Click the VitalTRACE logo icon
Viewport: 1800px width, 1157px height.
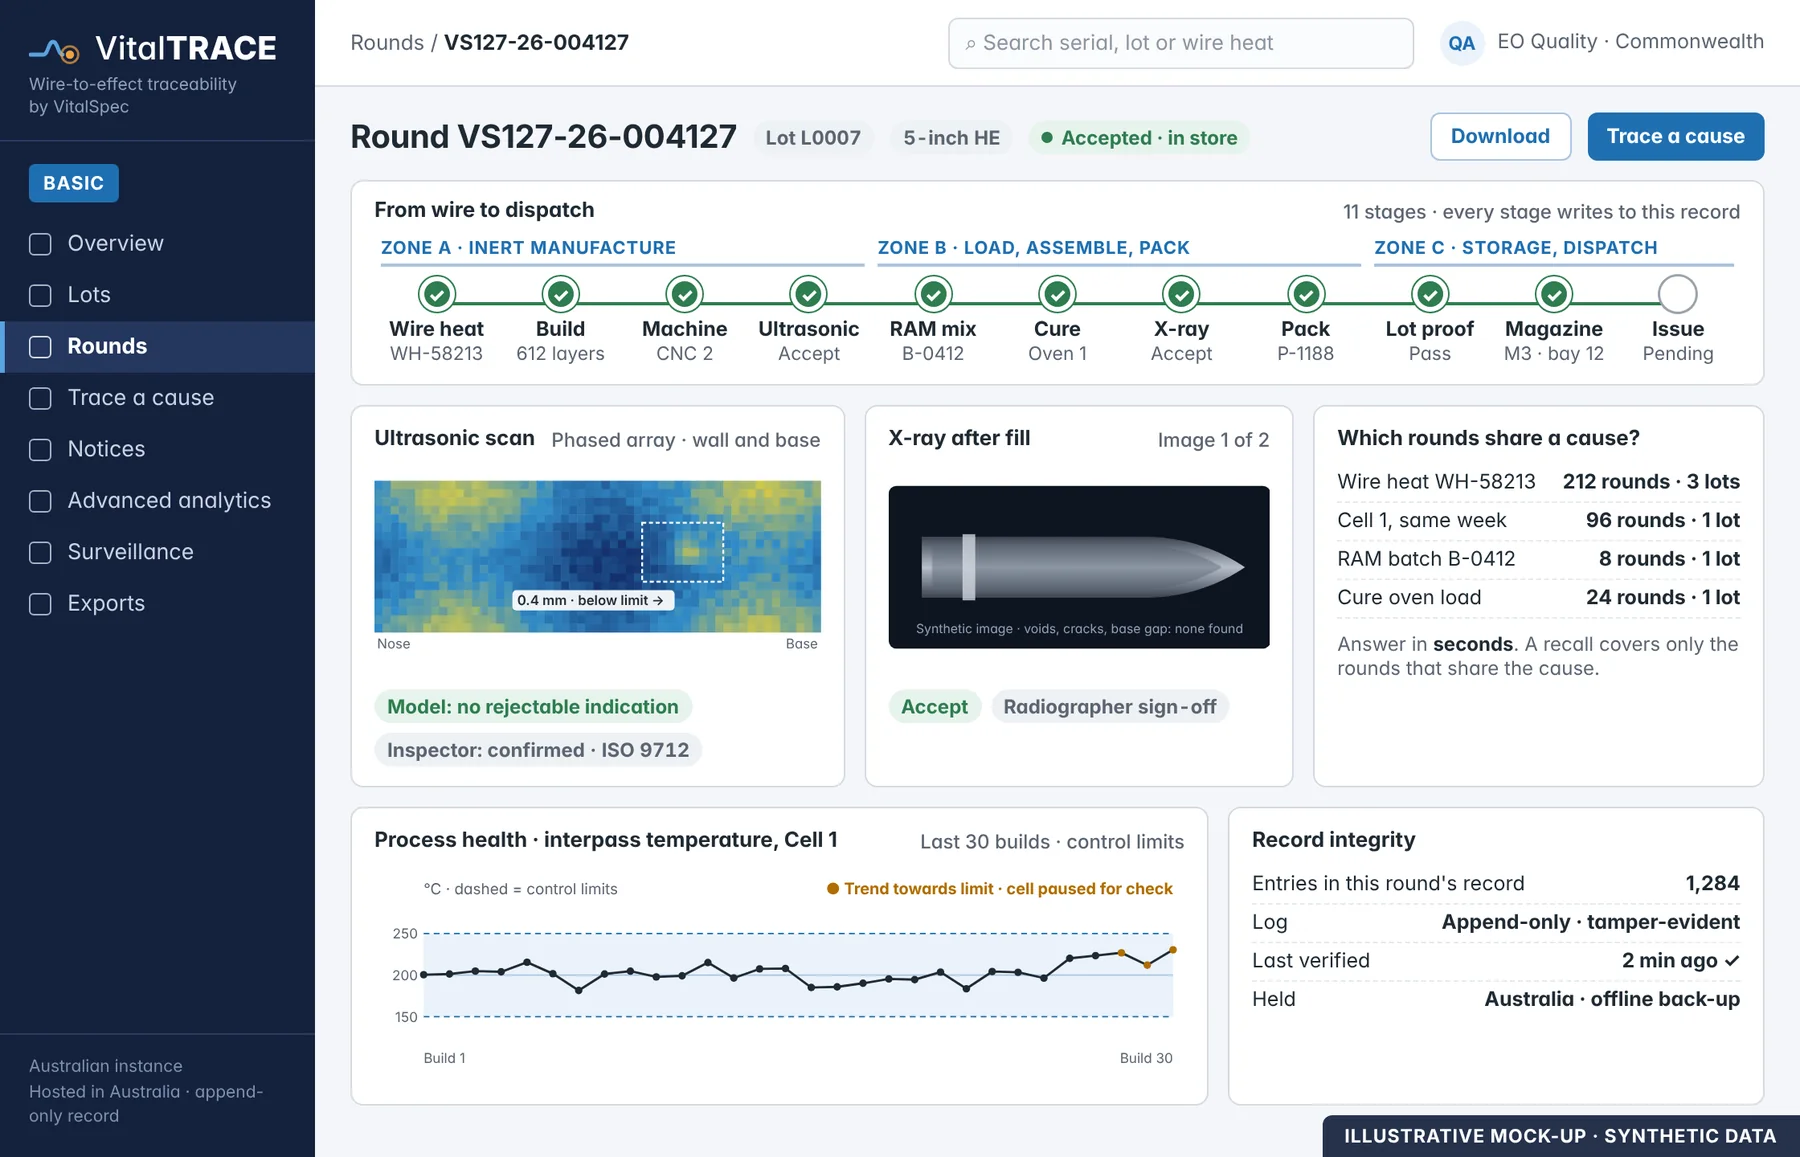click(x=54, y=50)
